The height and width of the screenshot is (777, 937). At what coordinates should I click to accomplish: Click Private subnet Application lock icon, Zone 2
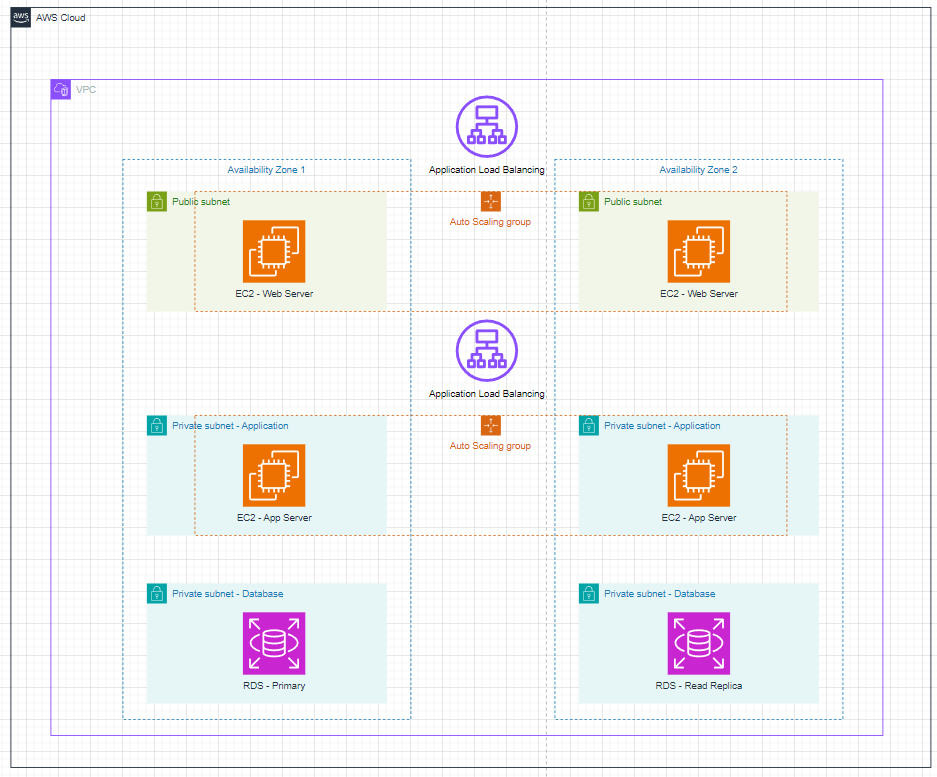pyautogui.click(x=589, y=426)
